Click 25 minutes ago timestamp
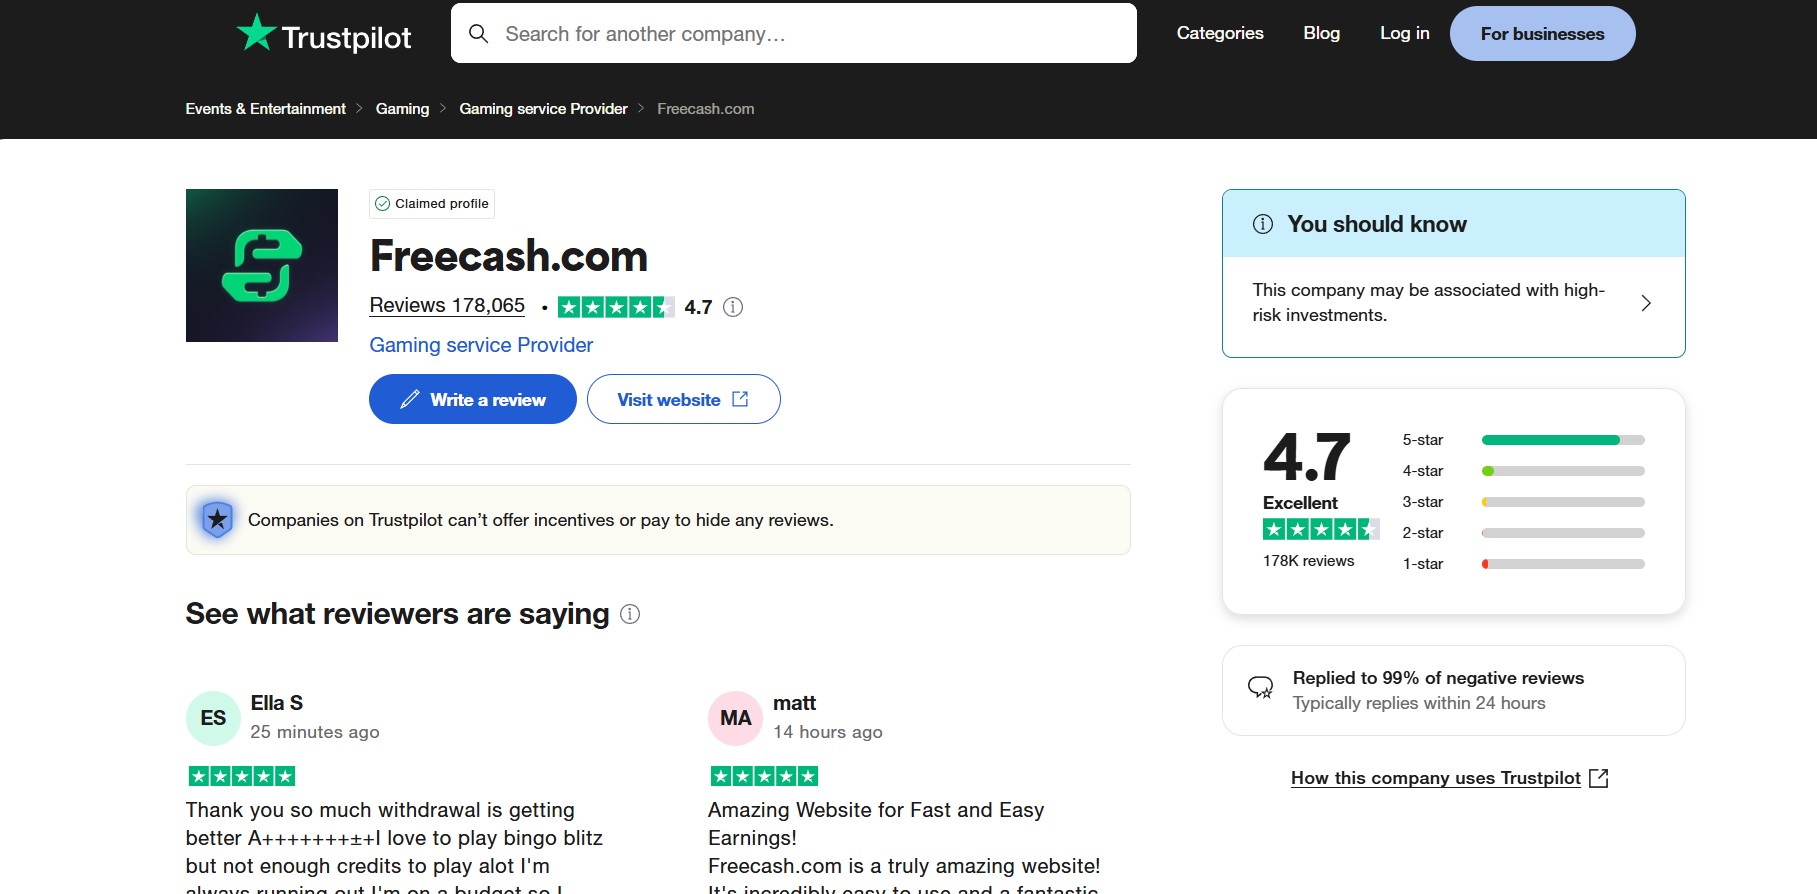The image size is (1817, 894). (315, 732)
